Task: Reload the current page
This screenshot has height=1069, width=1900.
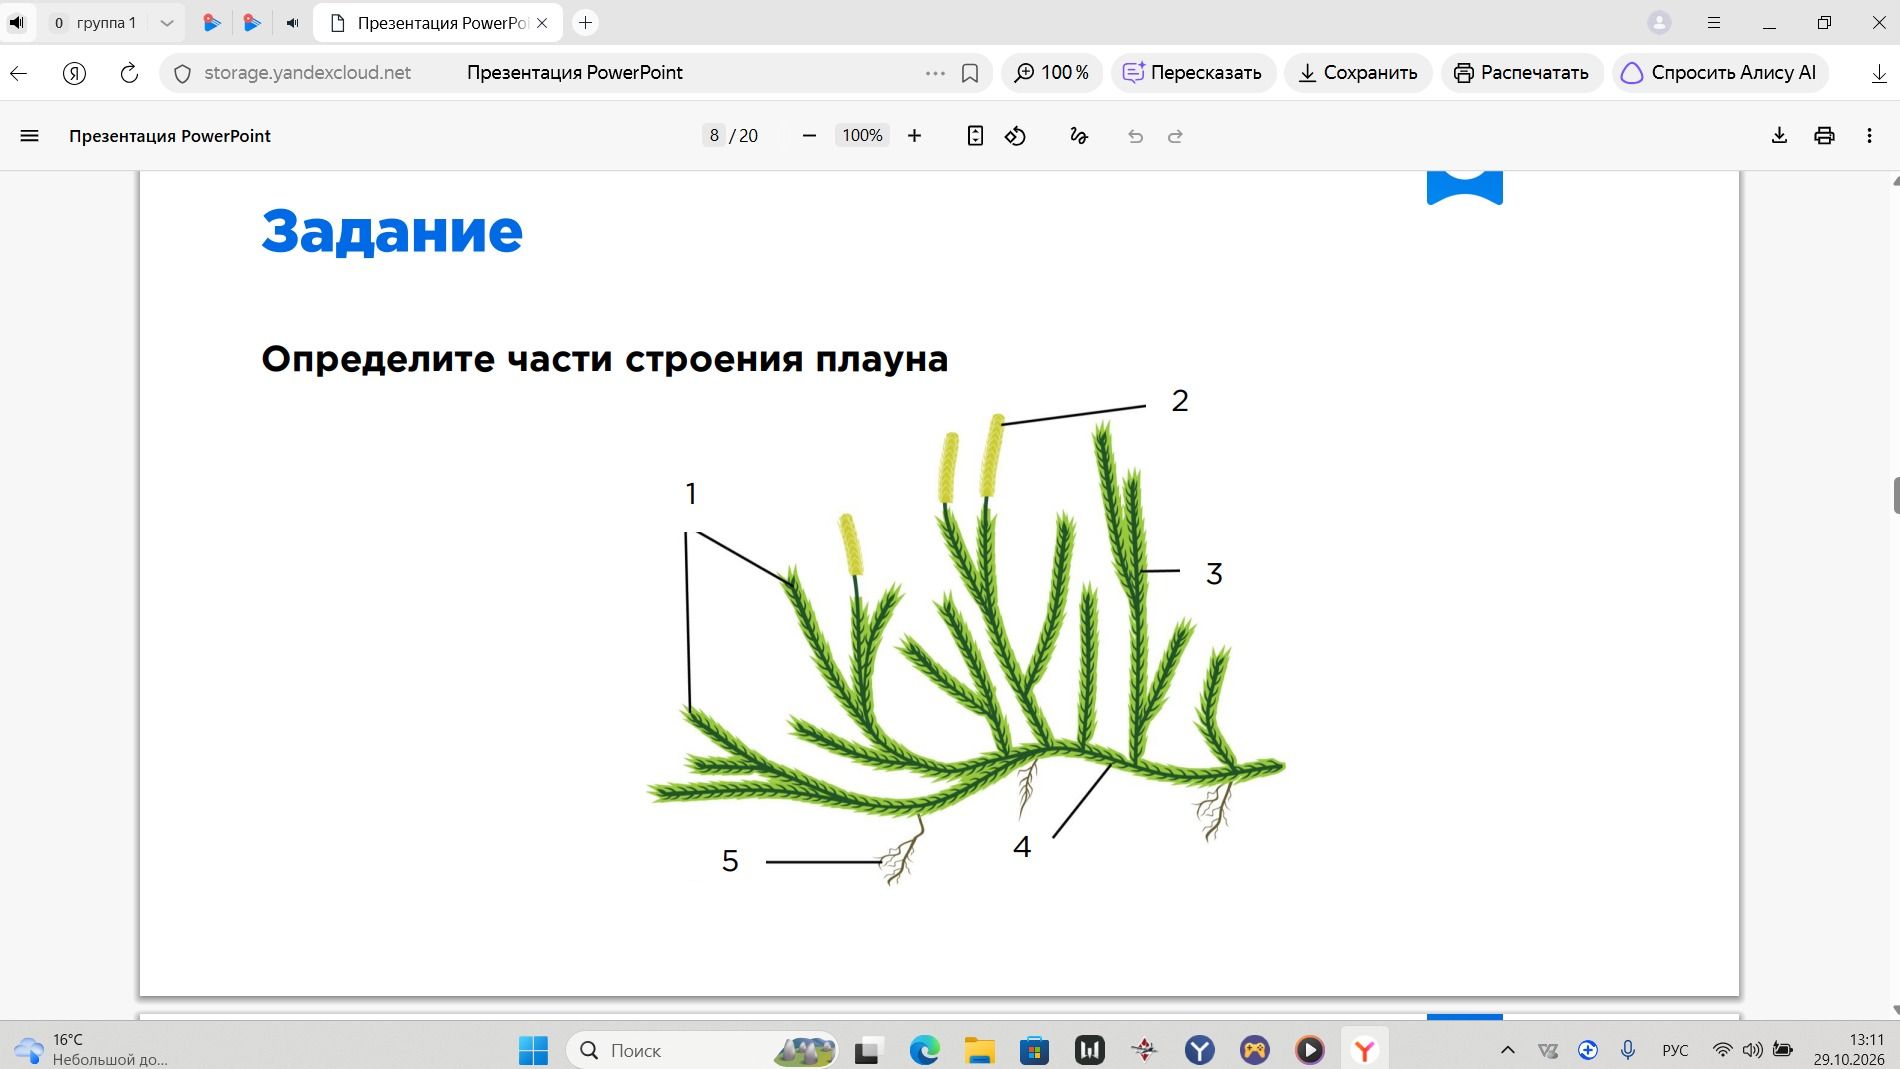Action: (129, 73)
